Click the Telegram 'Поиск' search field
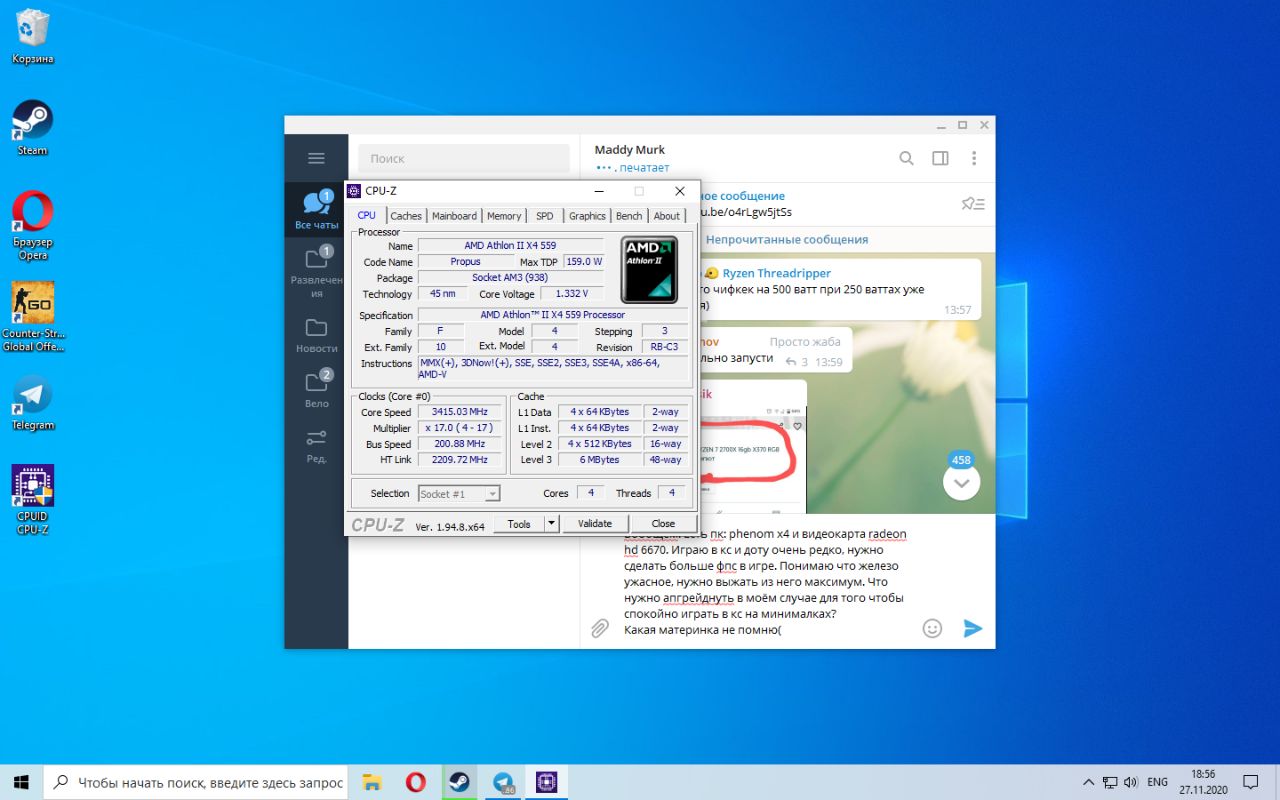Viewport: 1280px width, 800px height. point(464,158)
